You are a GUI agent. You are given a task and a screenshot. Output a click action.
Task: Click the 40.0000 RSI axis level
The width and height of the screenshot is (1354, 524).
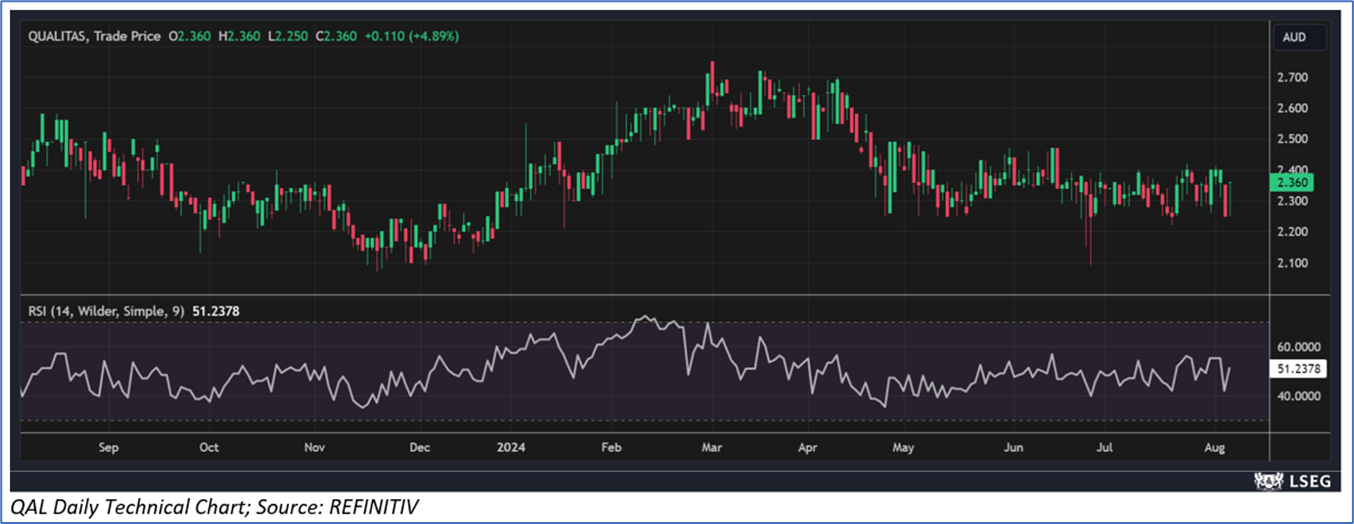pyautogui.click(x=1298, y=396)
